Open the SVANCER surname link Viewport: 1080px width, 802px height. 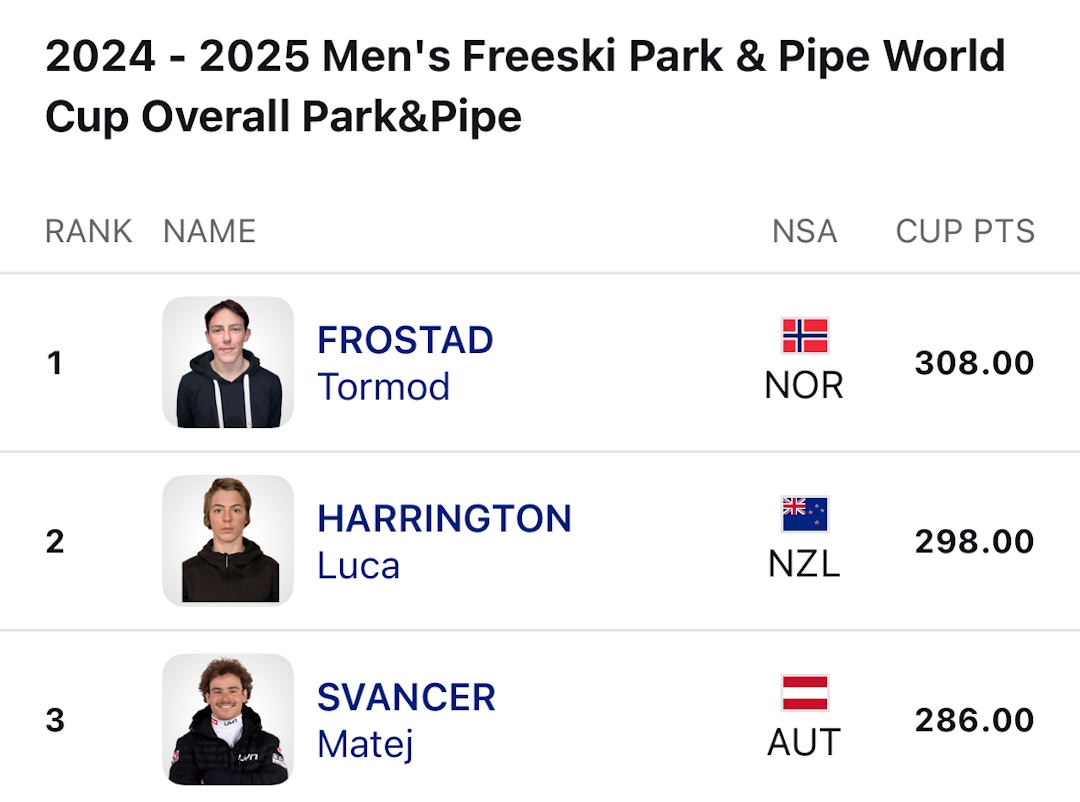(406, 697)
